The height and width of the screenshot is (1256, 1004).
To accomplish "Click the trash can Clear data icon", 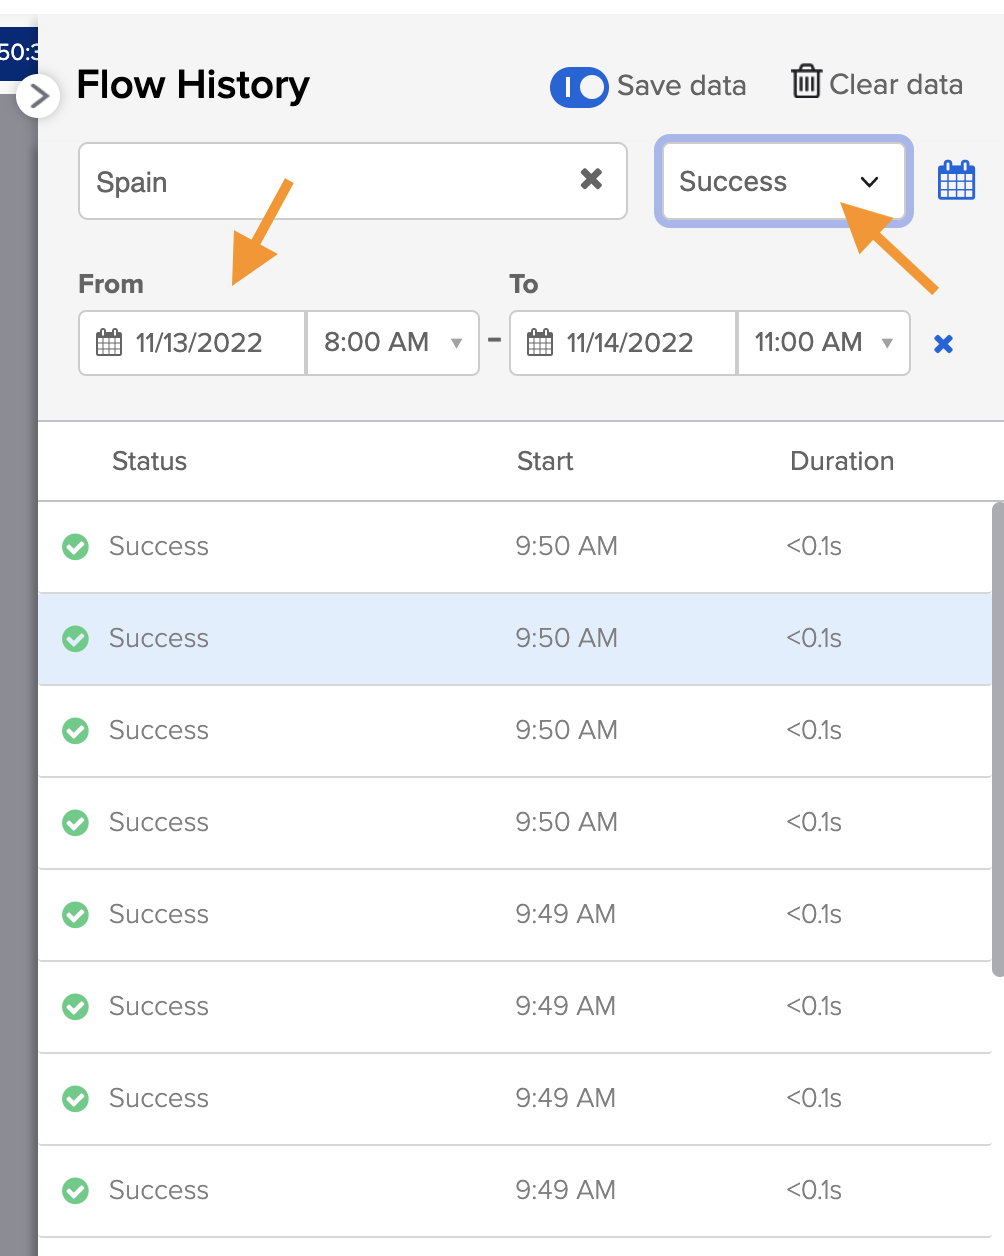I will (806, 82).
